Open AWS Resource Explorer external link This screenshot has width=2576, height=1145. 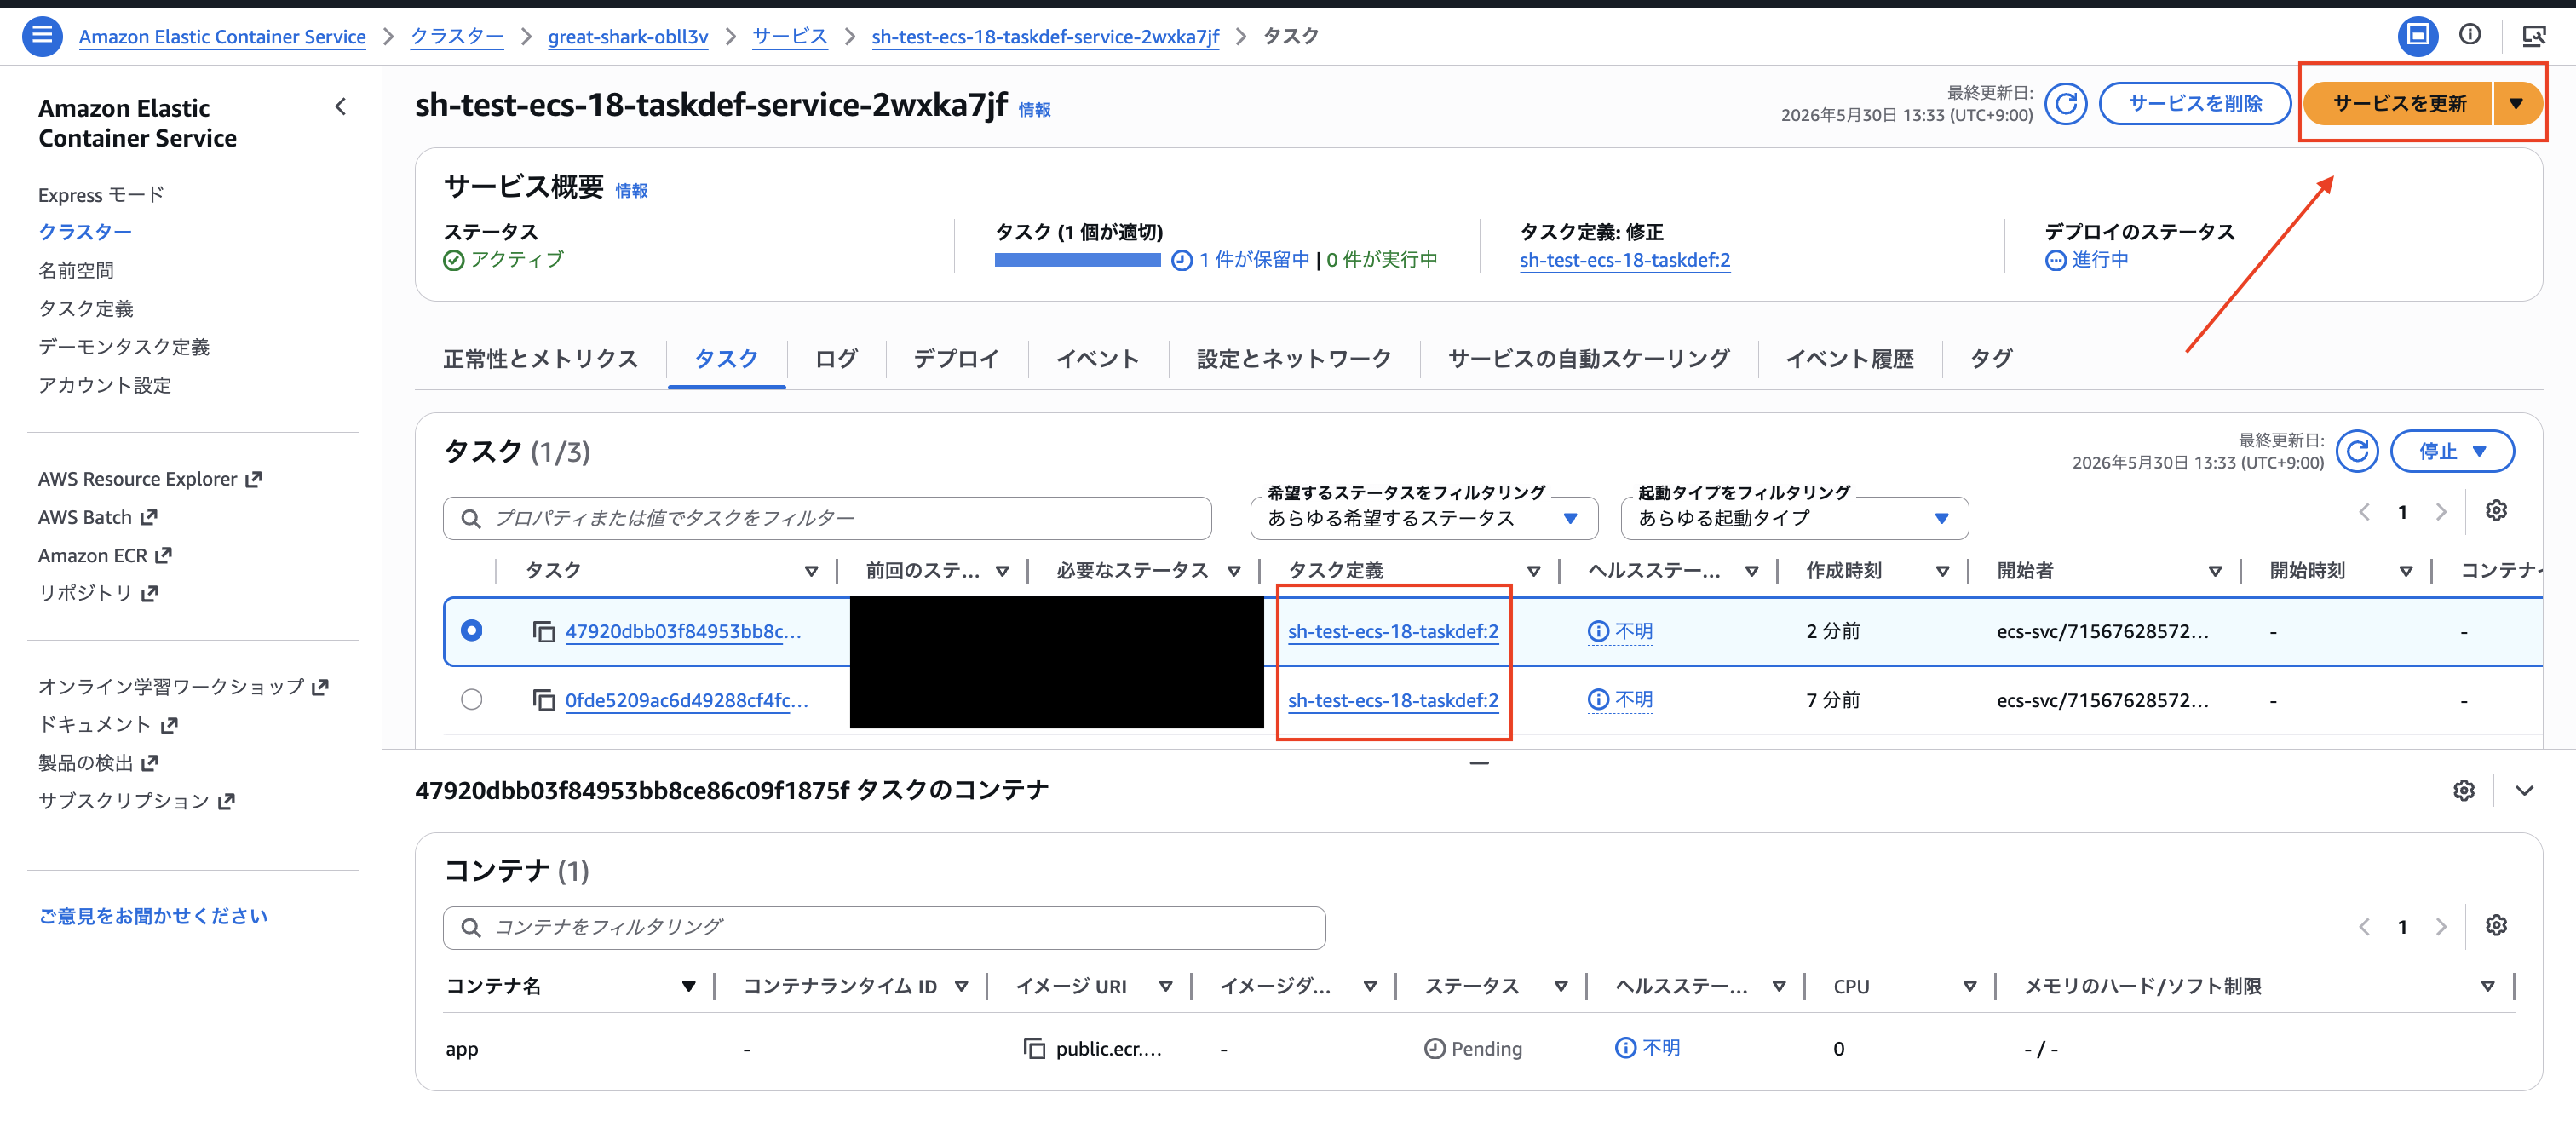point(150,479)
